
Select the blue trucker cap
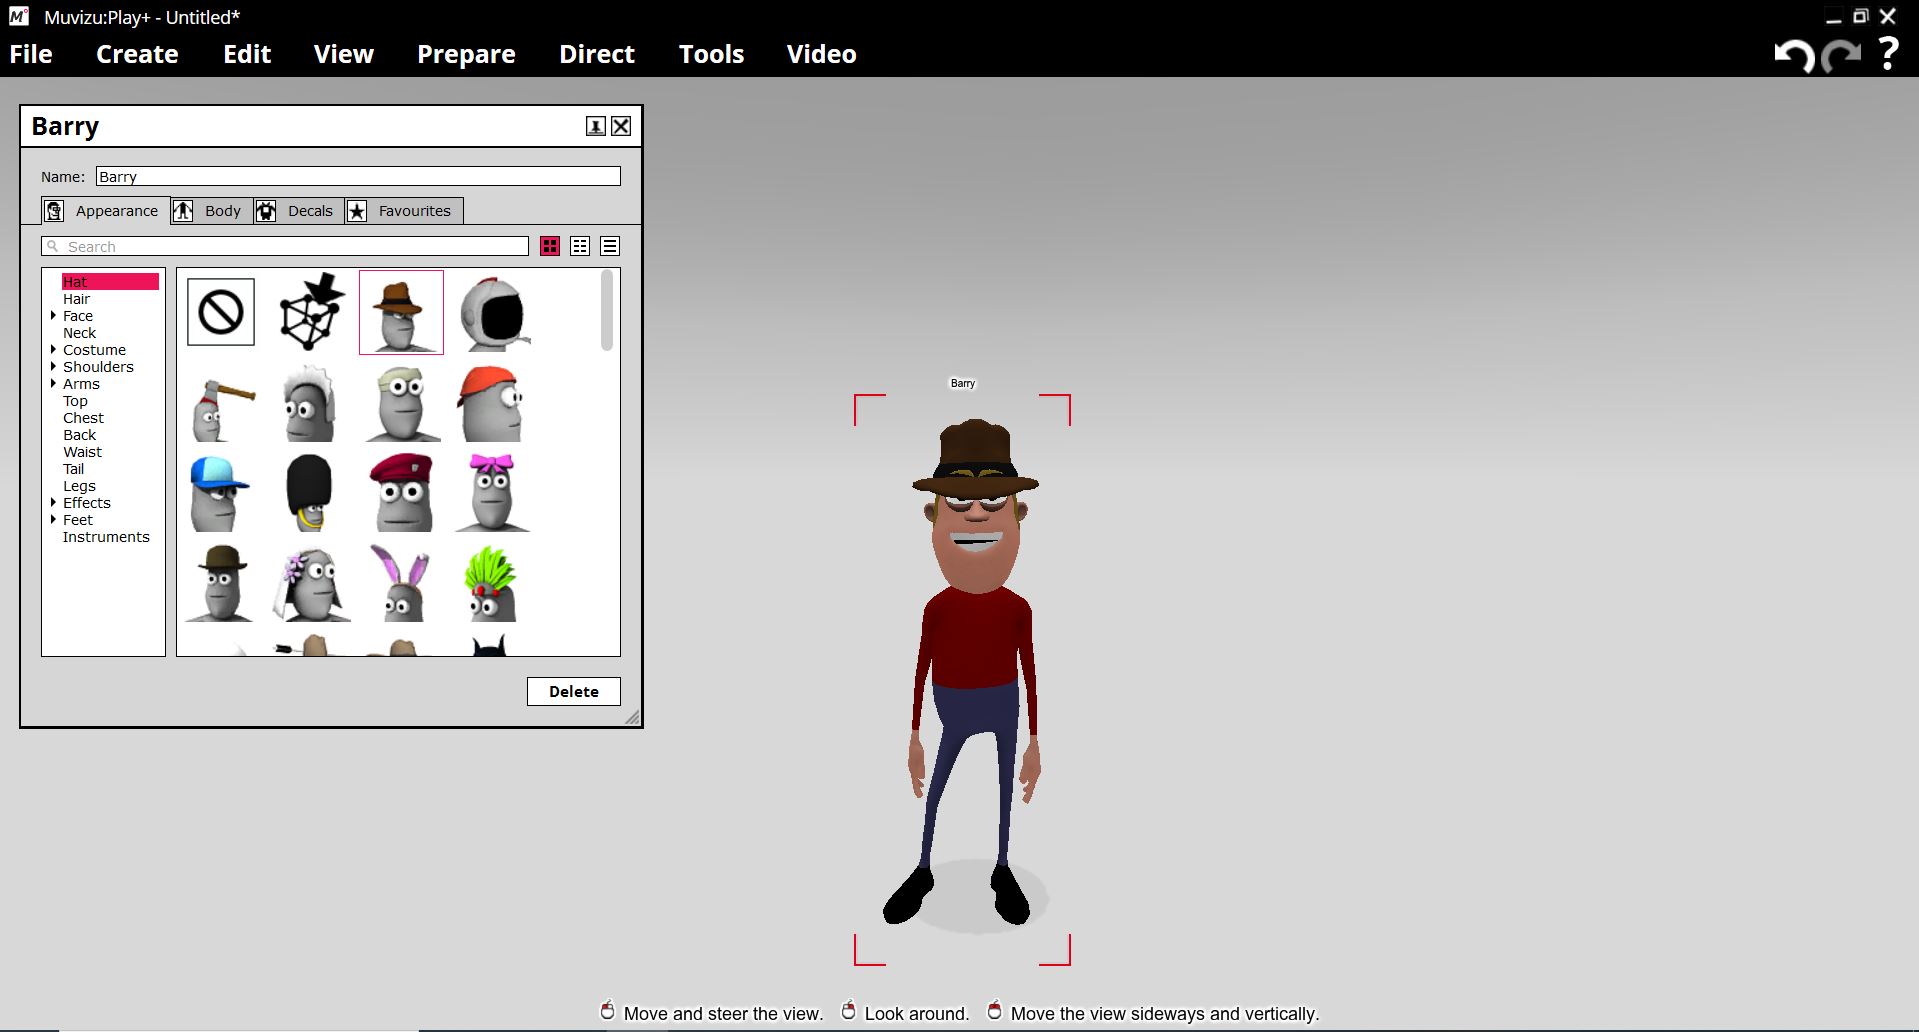pos(218,494)
